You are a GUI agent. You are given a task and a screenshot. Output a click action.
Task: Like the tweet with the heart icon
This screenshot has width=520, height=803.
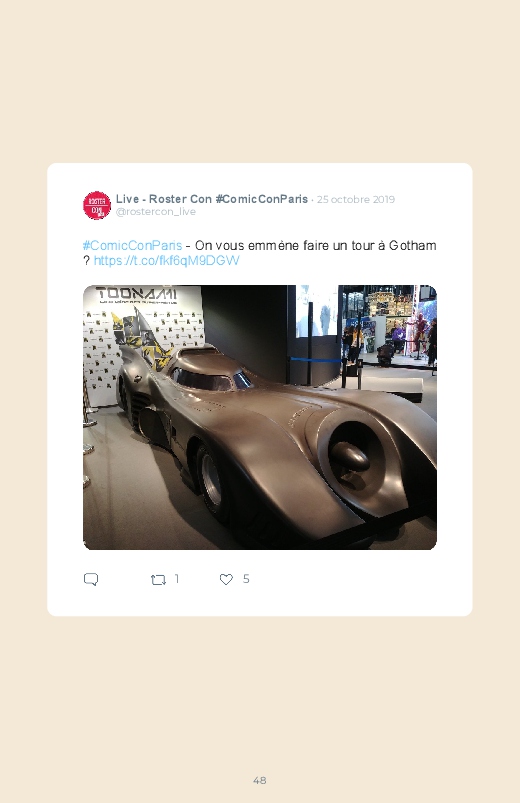click(226, 579)
